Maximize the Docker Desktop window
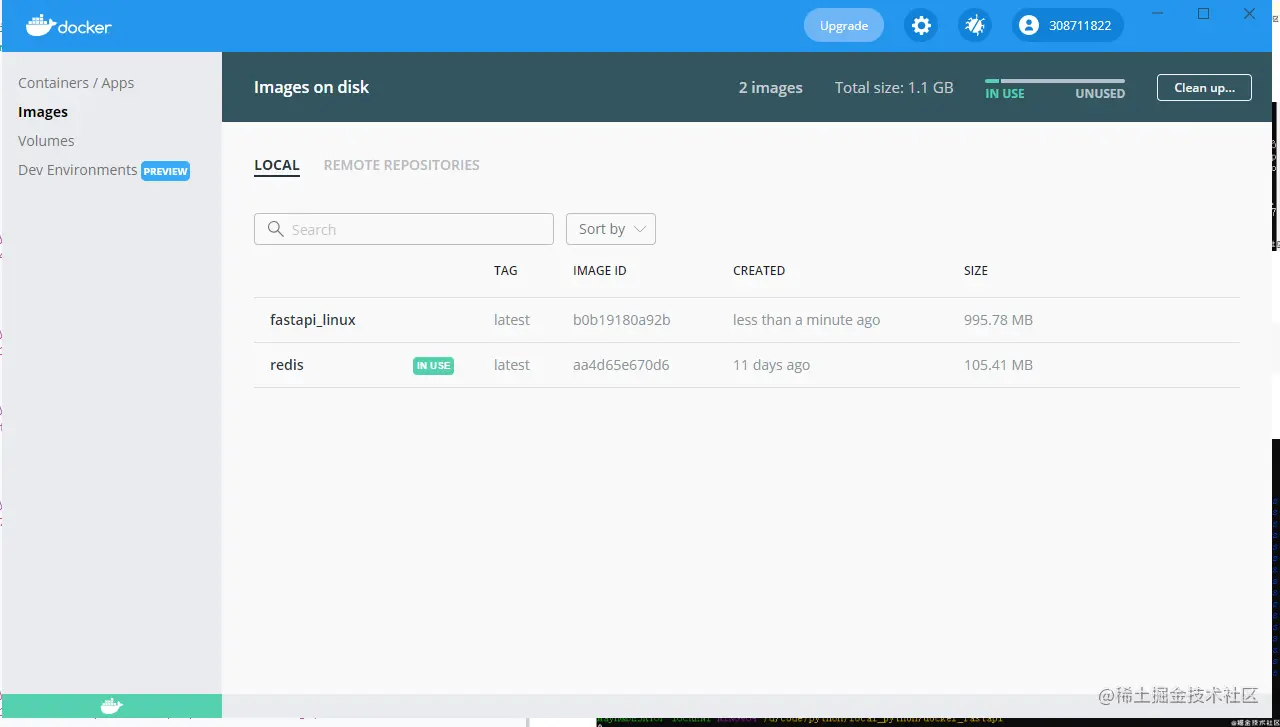 coord(1203,14)
